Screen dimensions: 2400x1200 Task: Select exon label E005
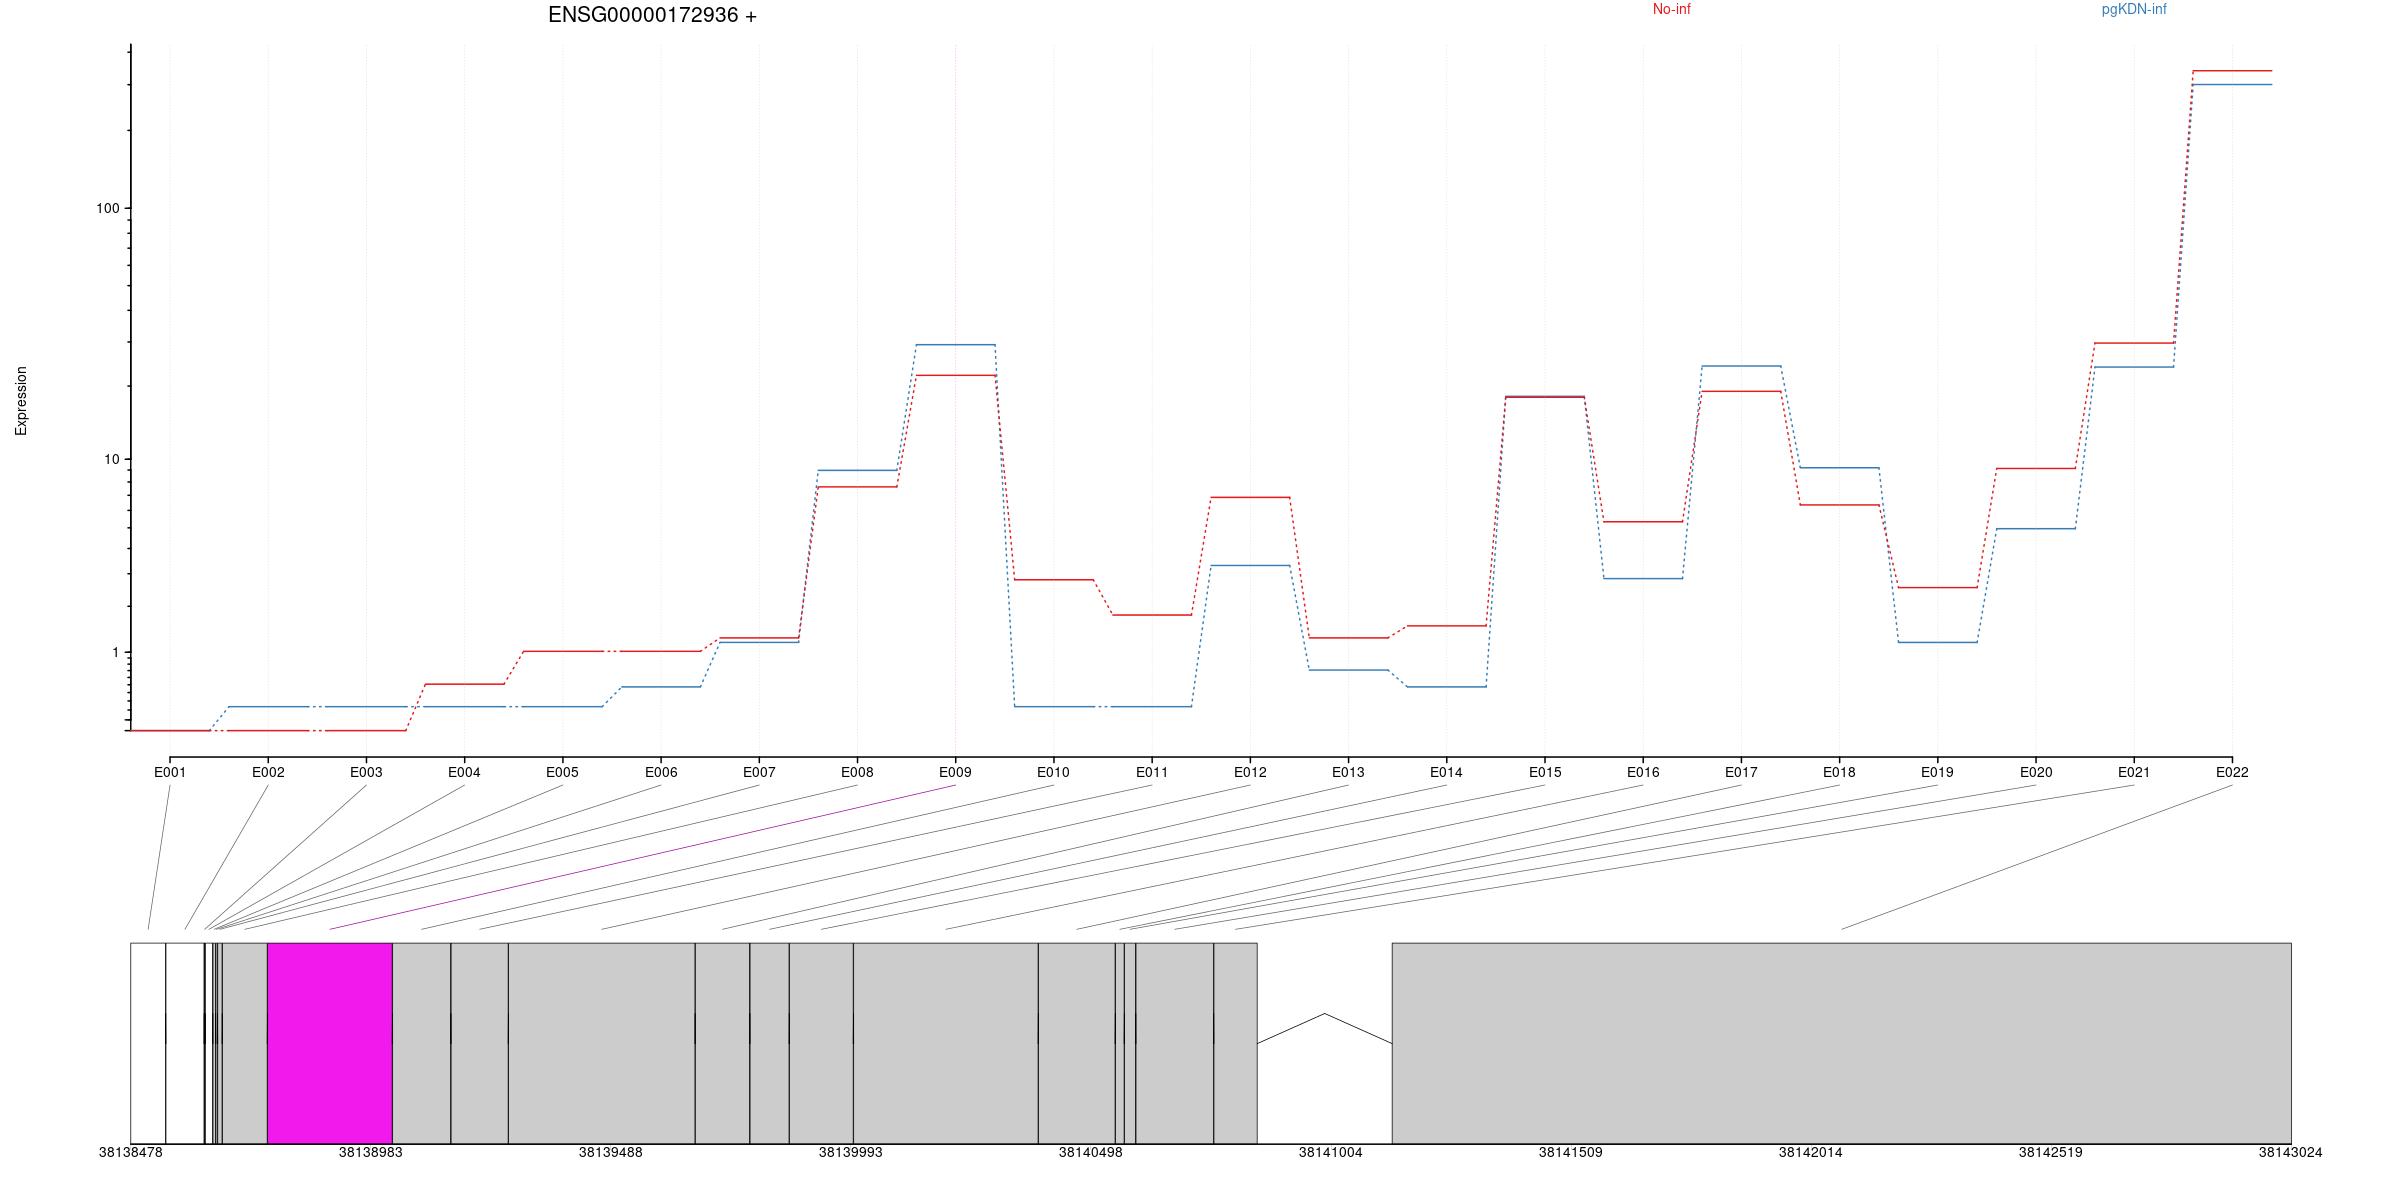click(x=562, y=772)
